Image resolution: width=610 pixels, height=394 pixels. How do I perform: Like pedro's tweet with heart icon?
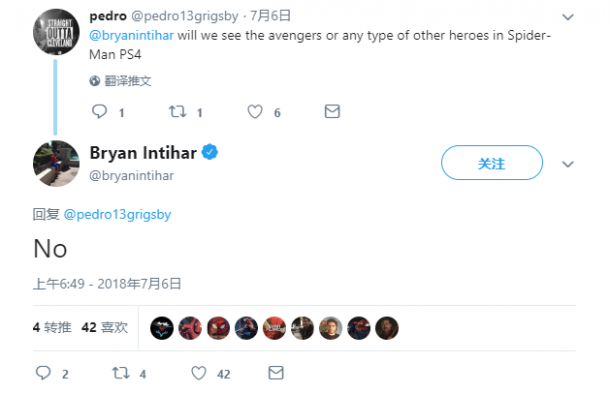pyautogui.click(x=255, y=112)
